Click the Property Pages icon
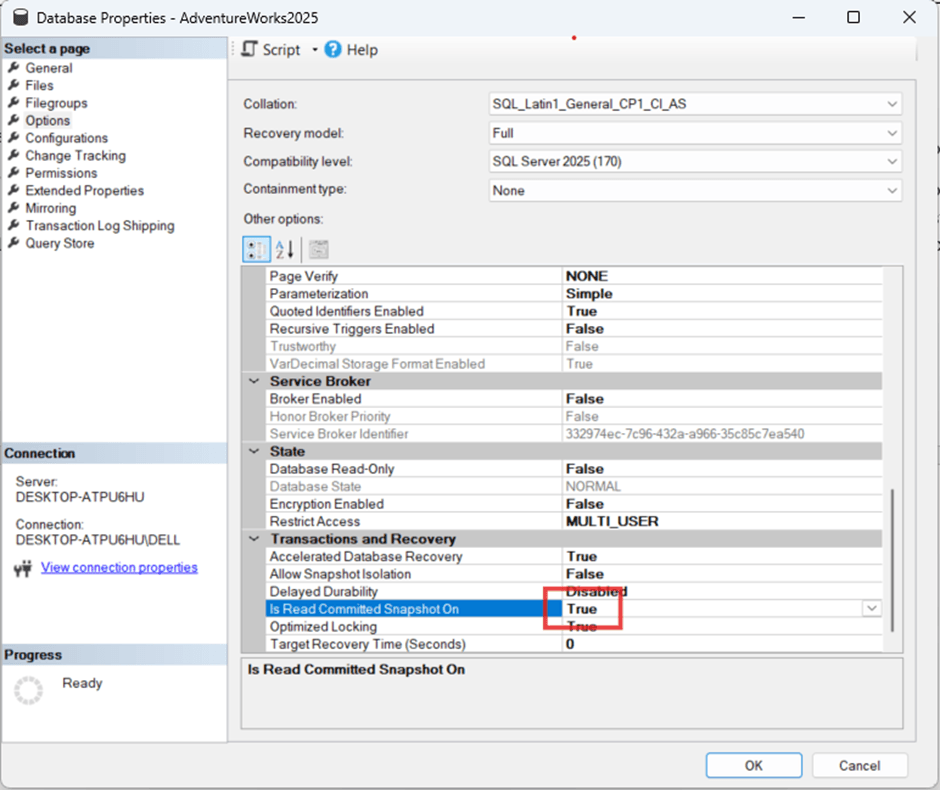 318,249
